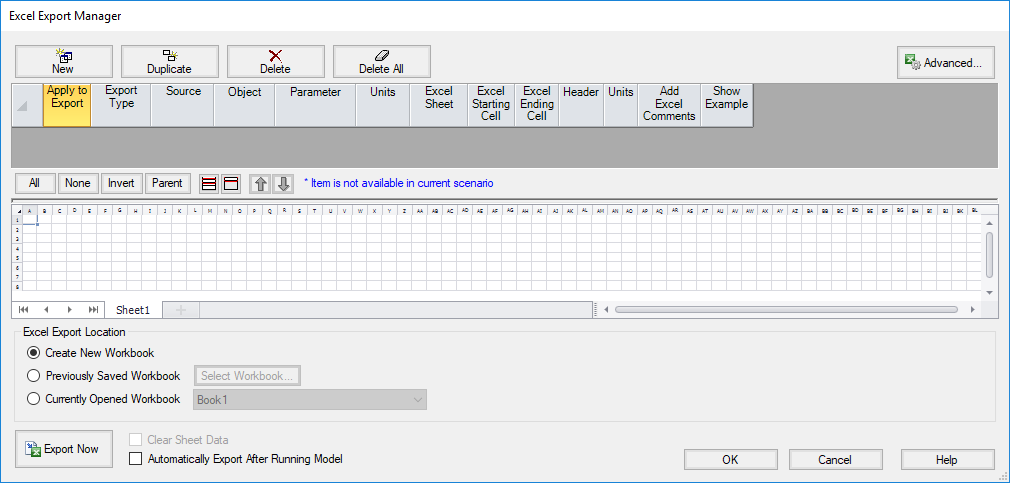Select Create New Workbook option
This screenshot has height=483, width=1010.
coord(35,353)
